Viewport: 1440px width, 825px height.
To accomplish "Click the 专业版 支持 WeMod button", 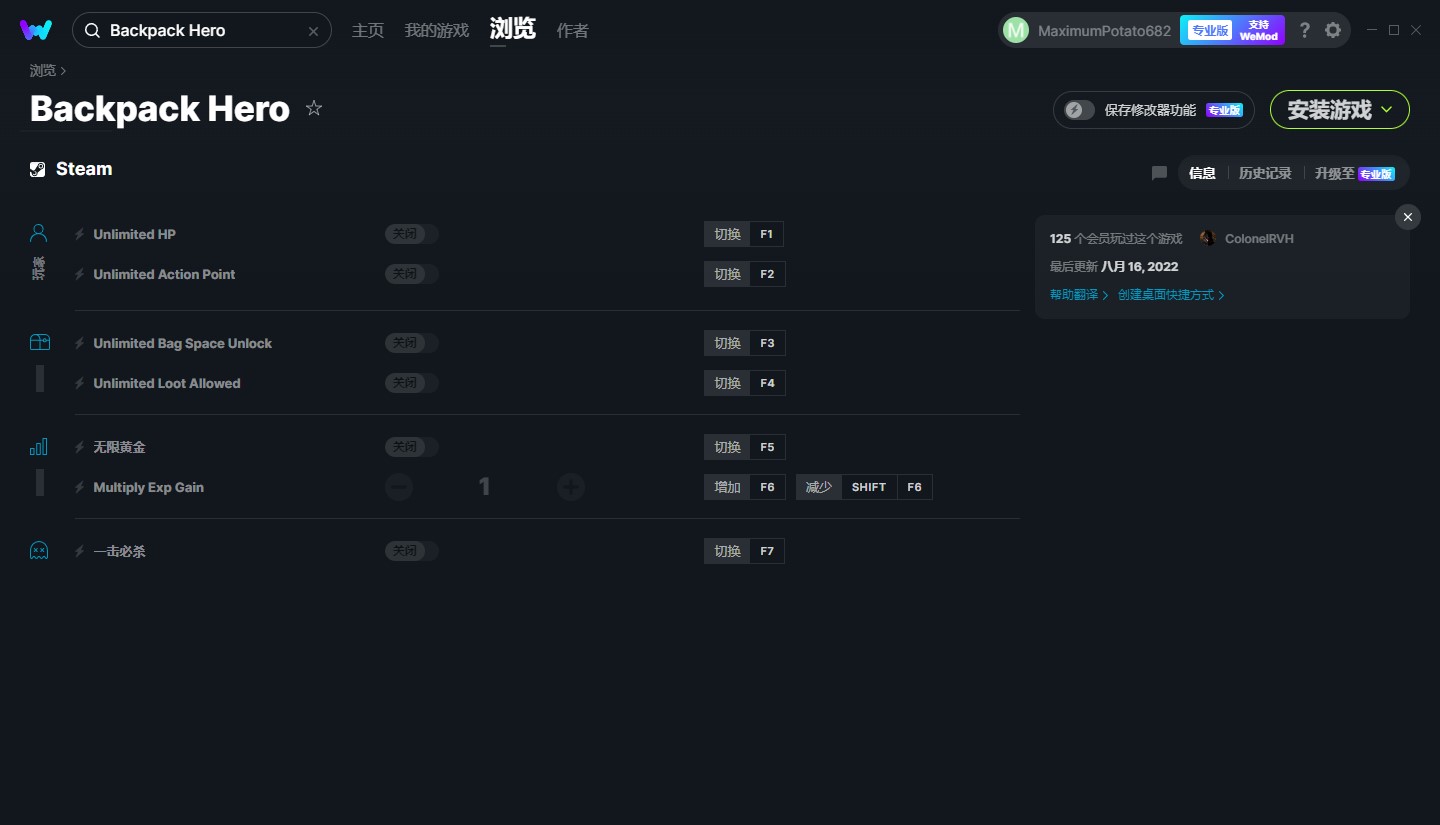I will (x=1232, y=30).
